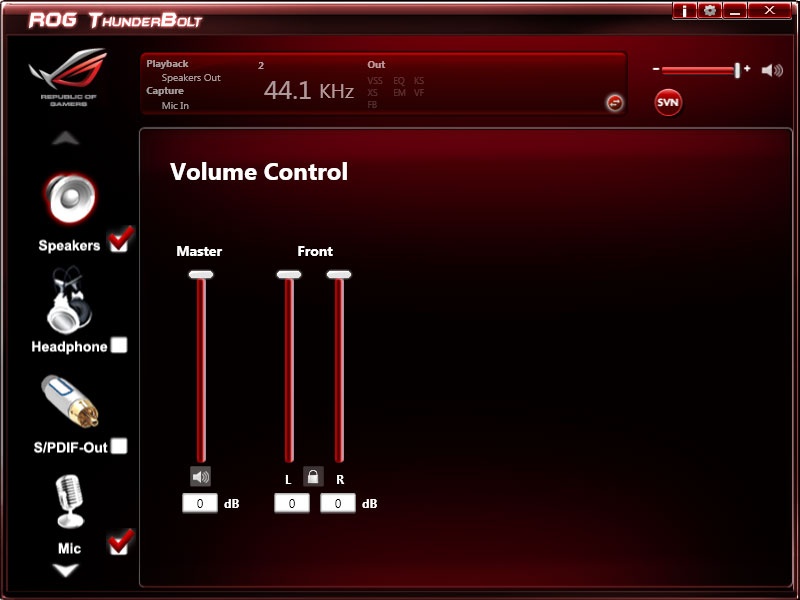
Task: Click the channel count '2' in status panel
Action: 261,66
